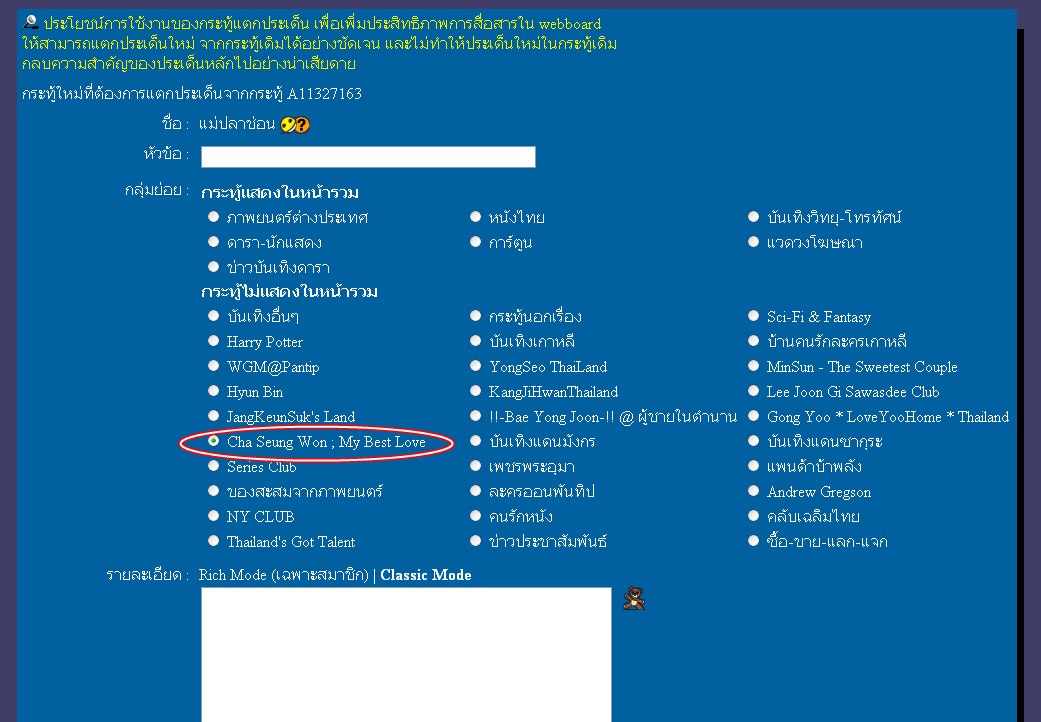Select the Series Club radio button
Screen dimensions: 1041x722
(213, 466)
